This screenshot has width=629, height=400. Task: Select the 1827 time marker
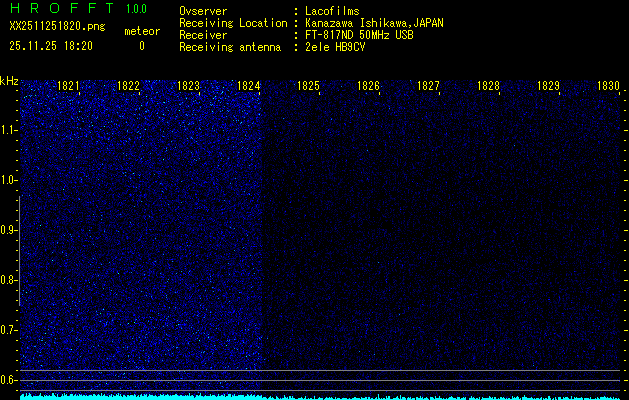(x=428, y=87)
